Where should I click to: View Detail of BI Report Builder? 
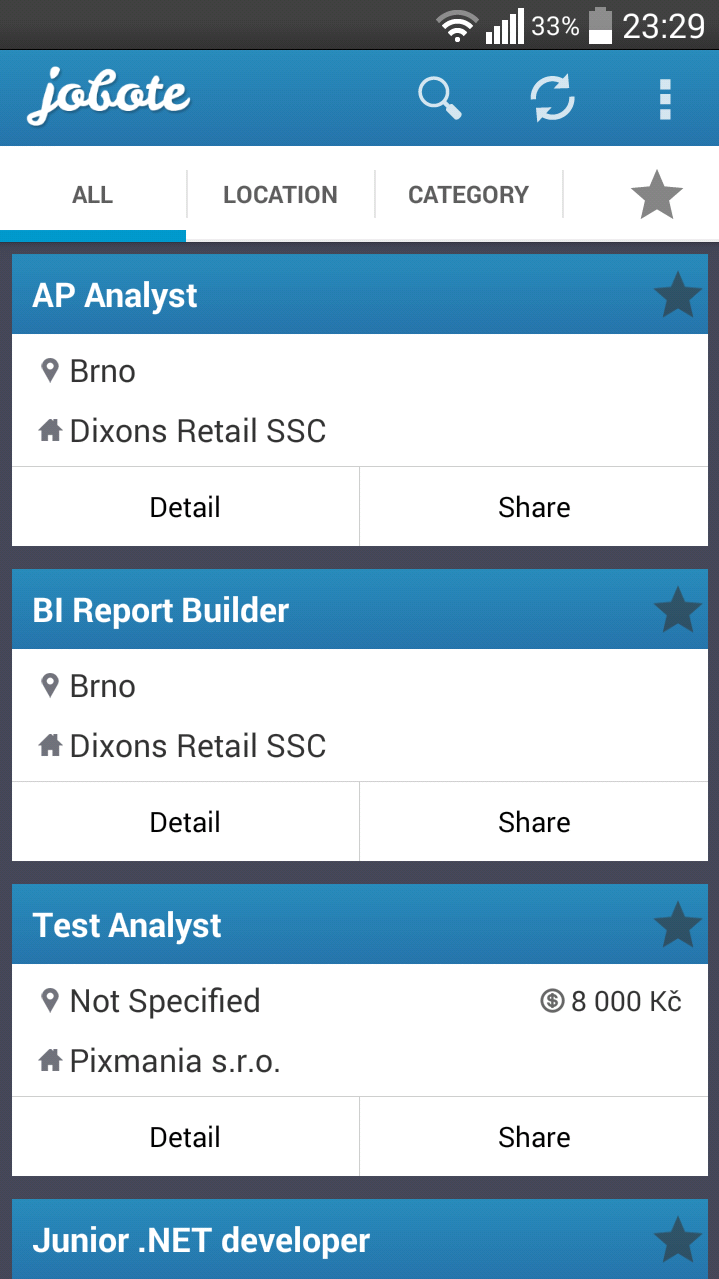[x=185, y=822]
